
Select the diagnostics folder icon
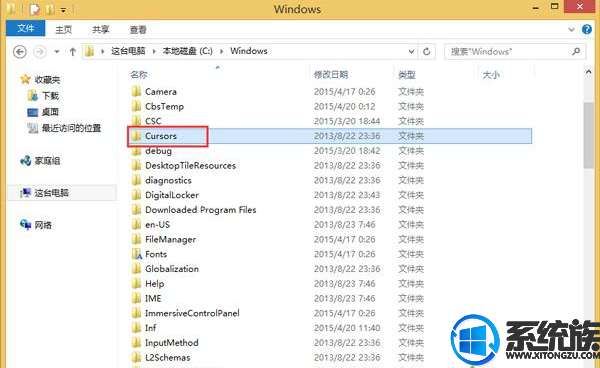point(136,180)
